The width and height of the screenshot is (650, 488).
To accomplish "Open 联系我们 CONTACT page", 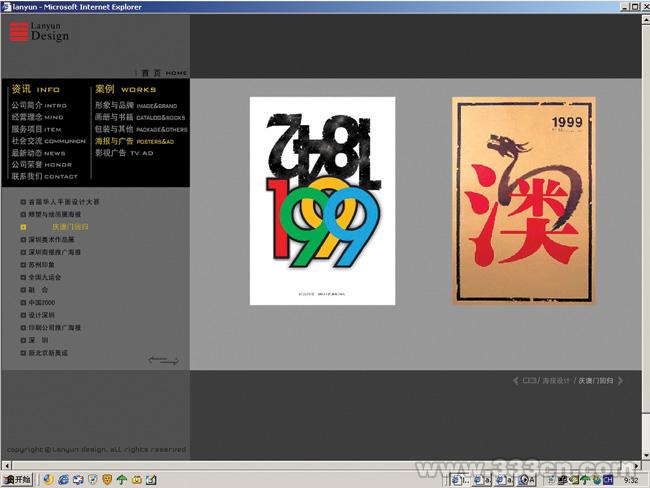I will 44,176.
